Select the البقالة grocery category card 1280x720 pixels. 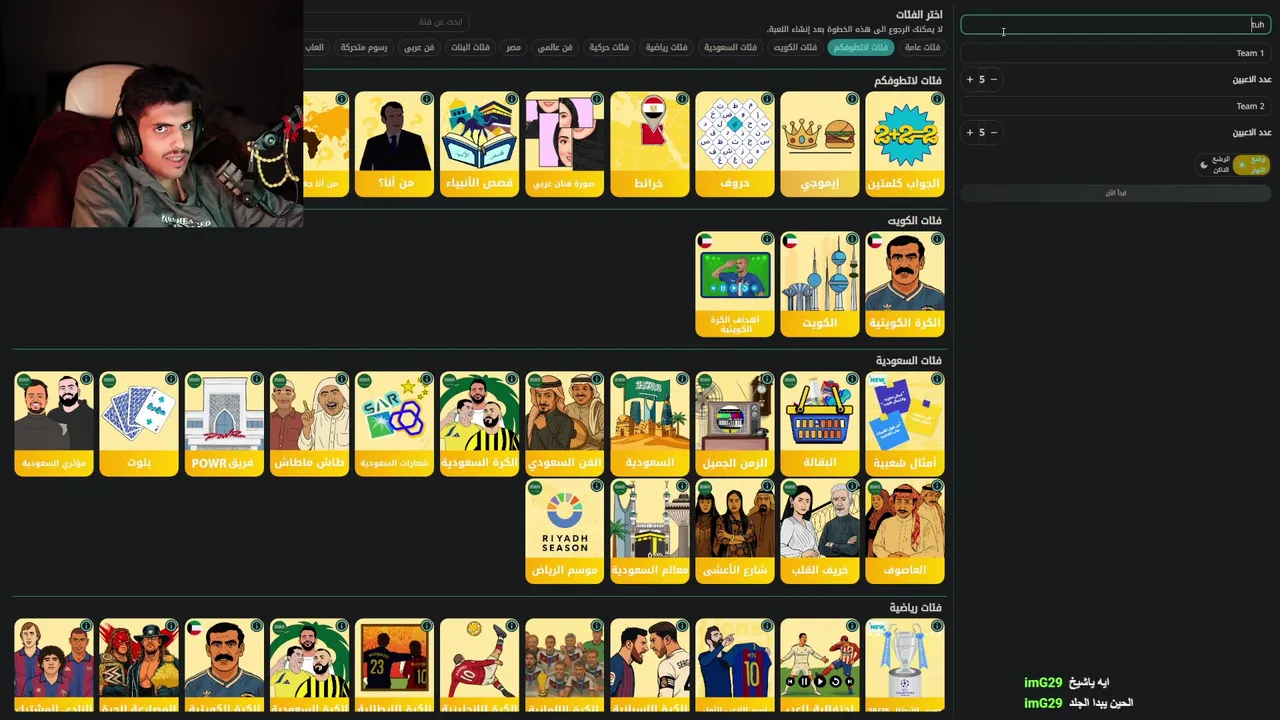[x=819, y=424]
